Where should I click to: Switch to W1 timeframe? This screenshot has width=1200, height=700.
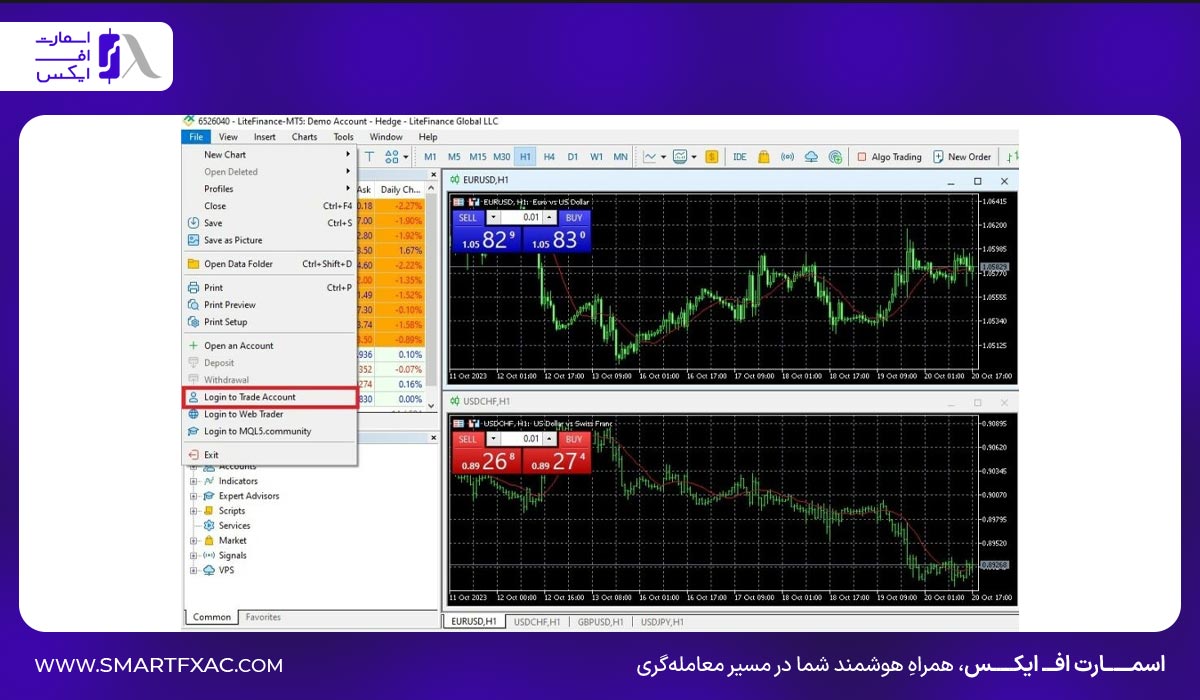point(597,157)
